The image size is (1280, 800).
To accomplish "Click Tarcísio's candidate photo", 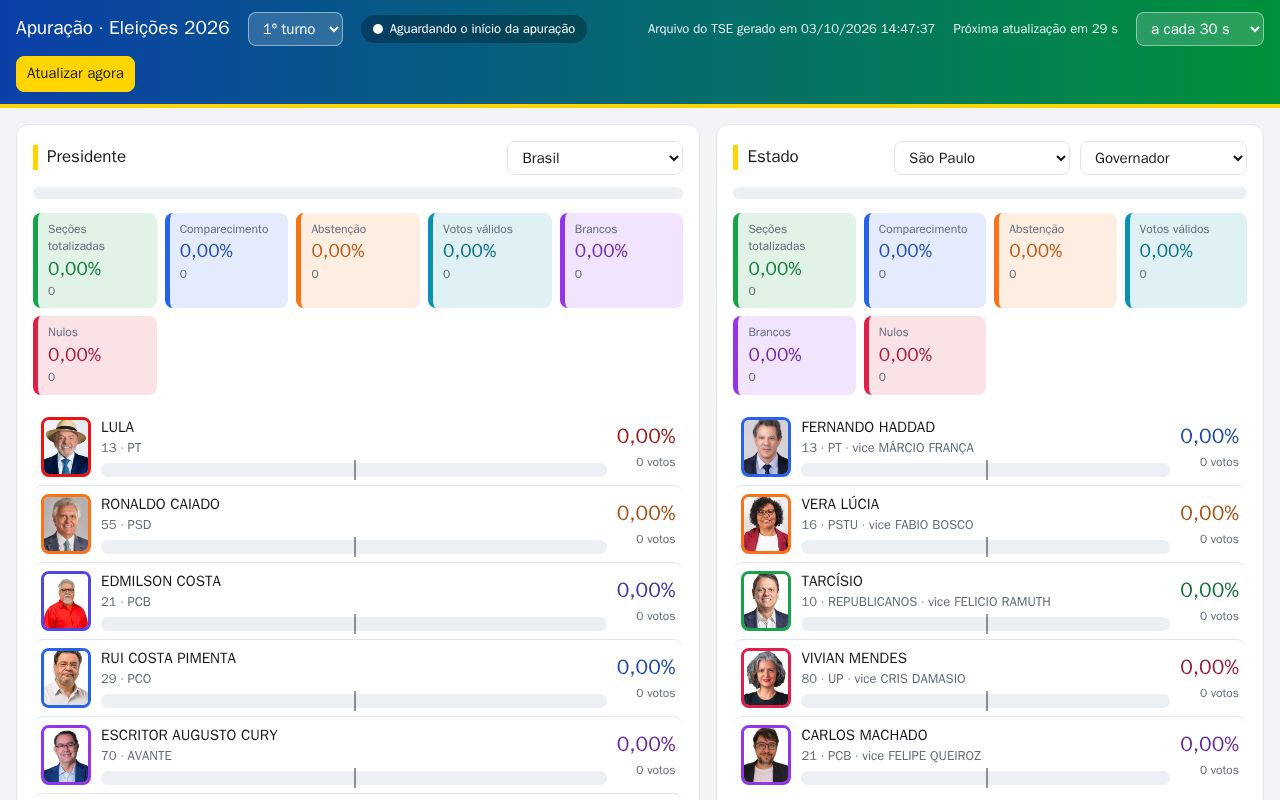I will coord(766,601).
